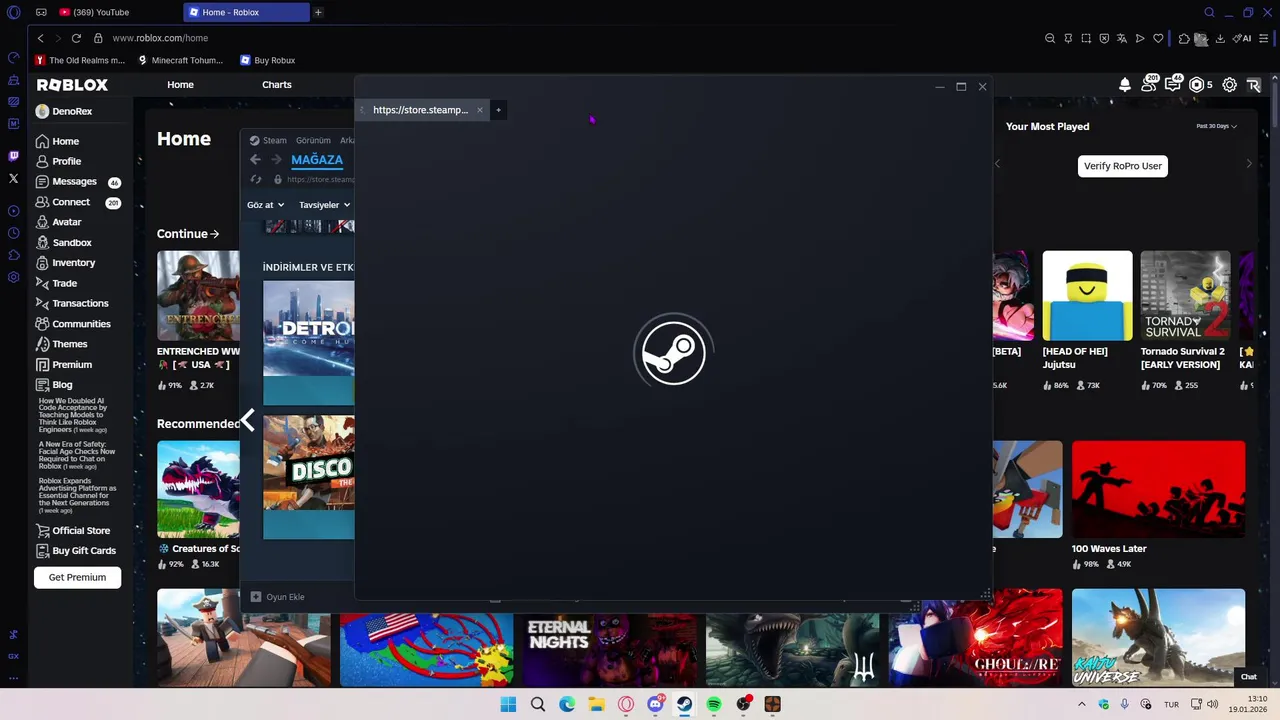Open Opera AI assistant button

(x=1242, y=38)
